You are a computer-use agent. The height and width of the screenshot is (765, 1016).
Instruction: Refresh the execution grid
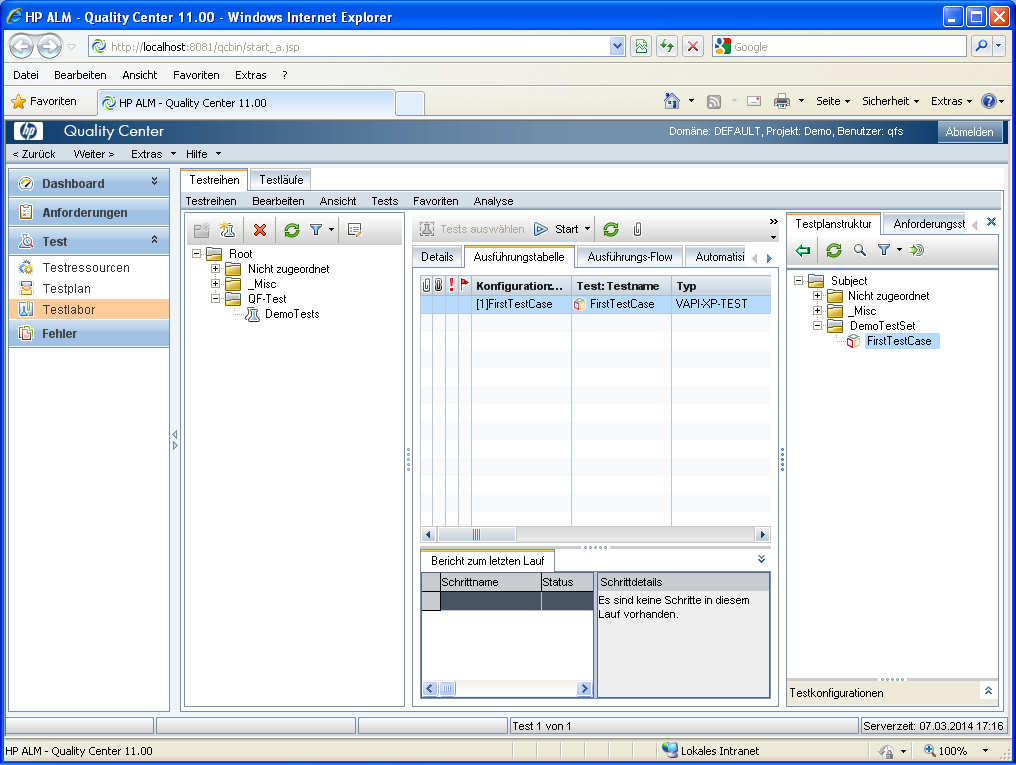tap(611, 229)
